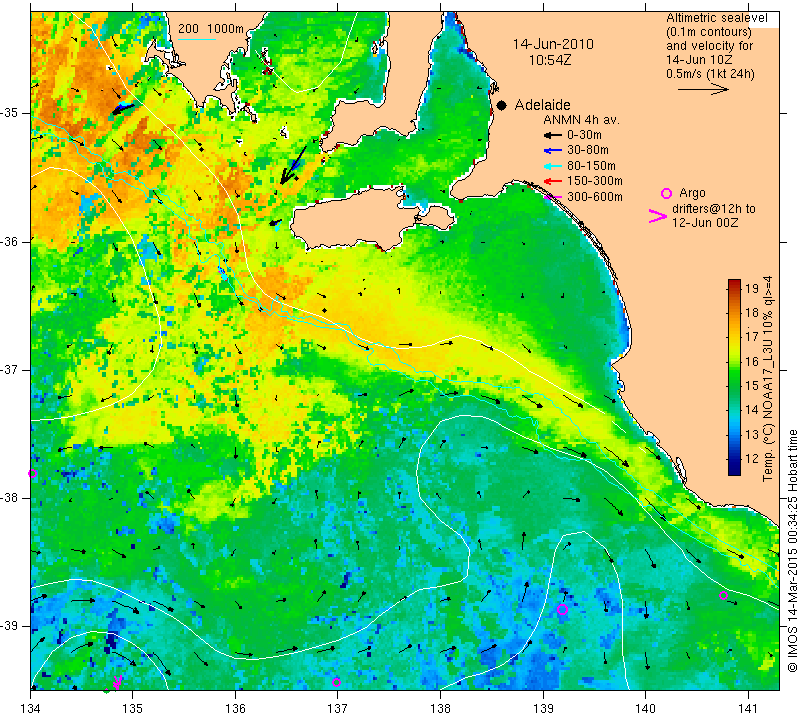
Task: Click the thick blue current arrow near 35°S, 135°E
Action: pos(123,108)
